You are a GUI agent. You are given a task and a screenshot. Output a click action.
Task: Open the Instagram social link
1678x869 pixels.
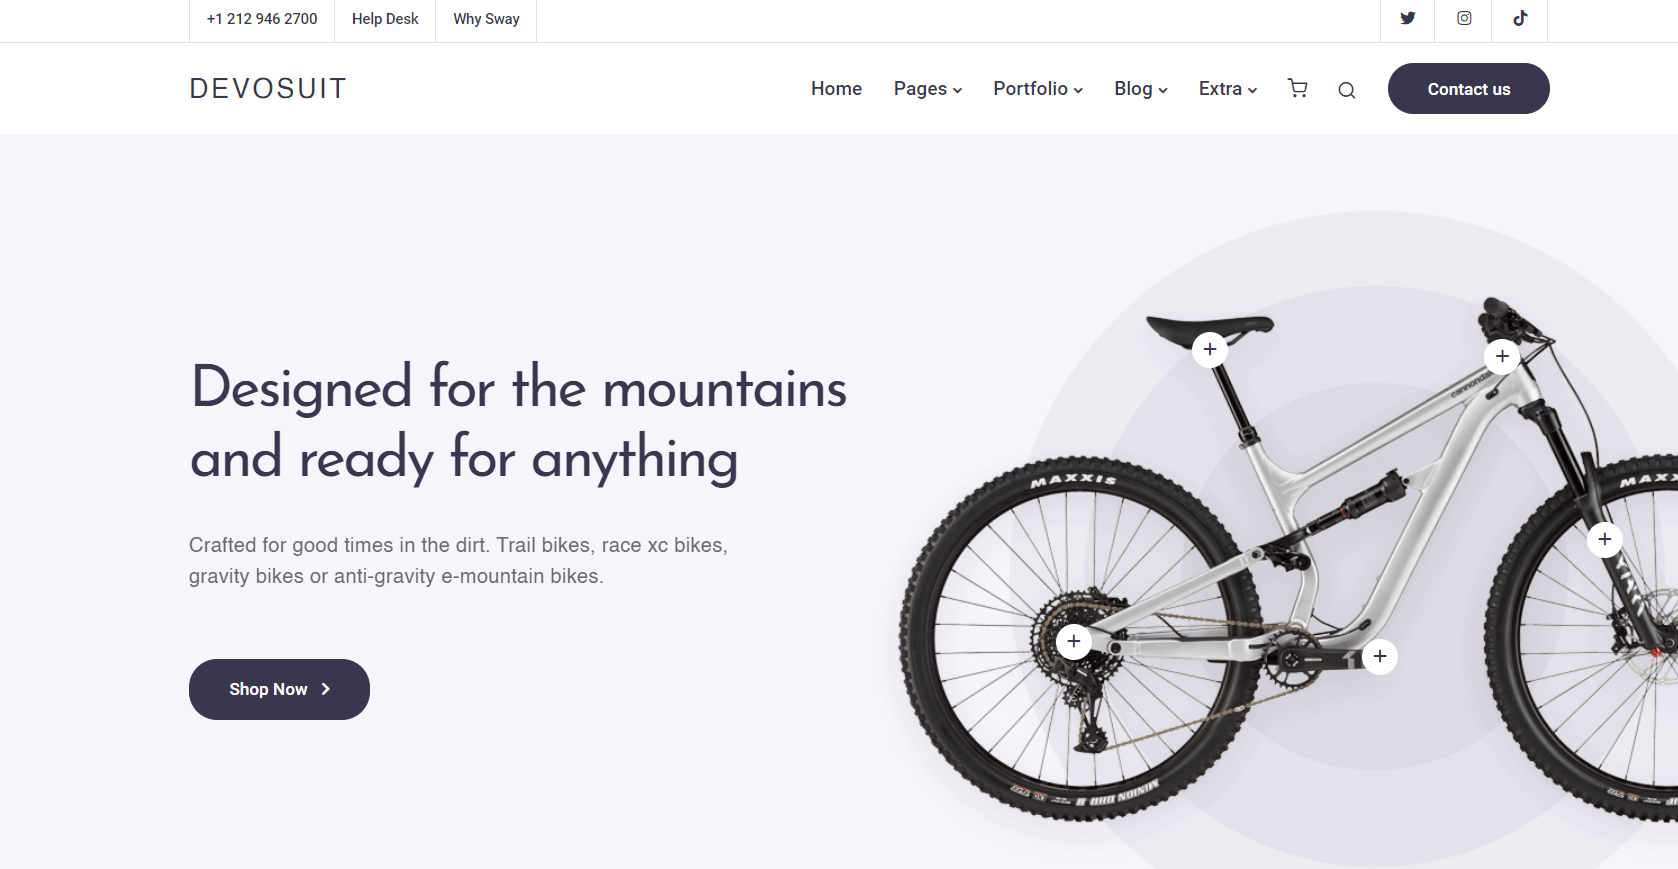(1464, 18)
